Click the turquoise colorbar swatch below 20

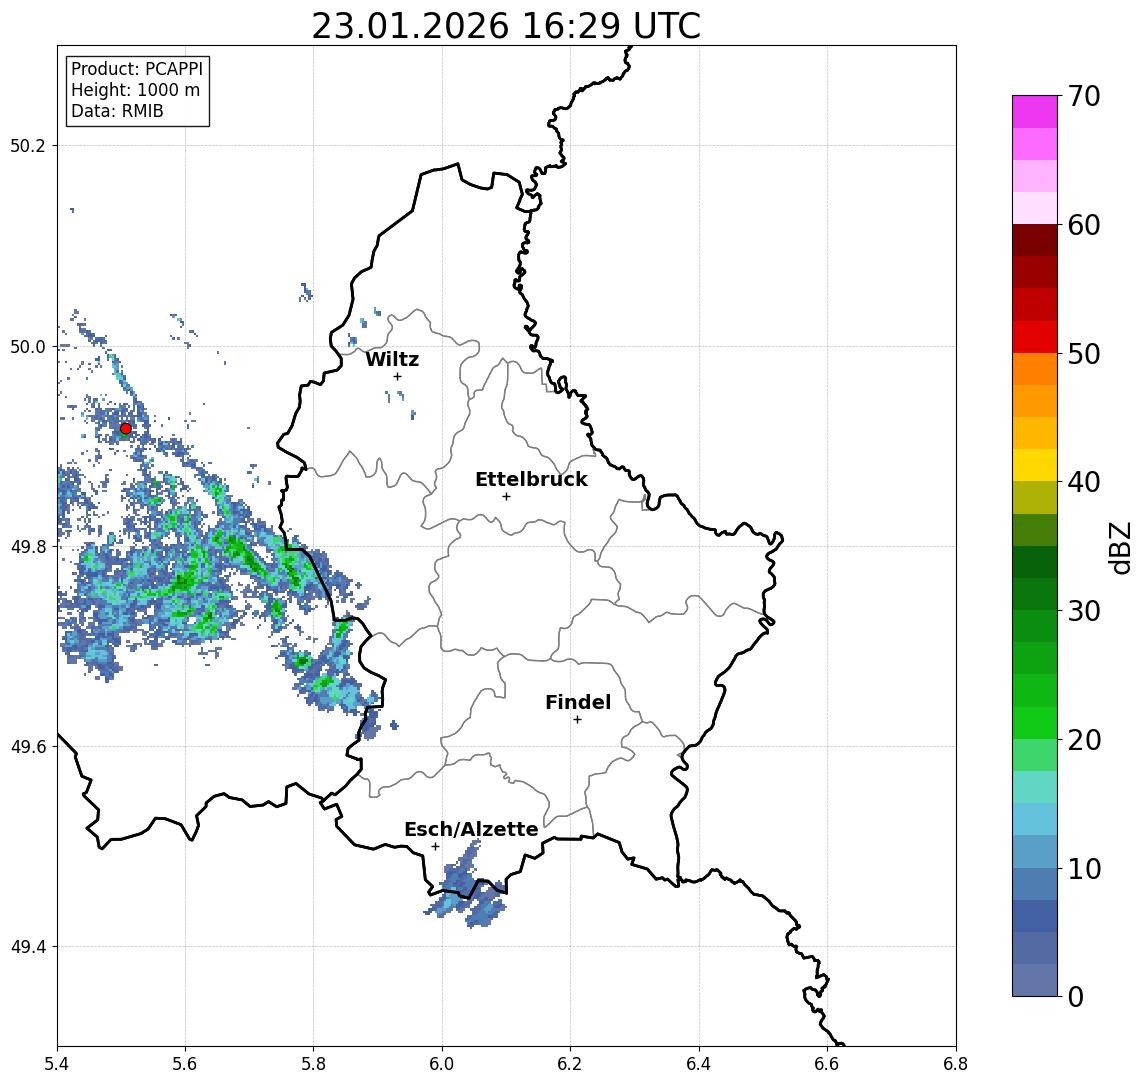tap(1035, 787)
